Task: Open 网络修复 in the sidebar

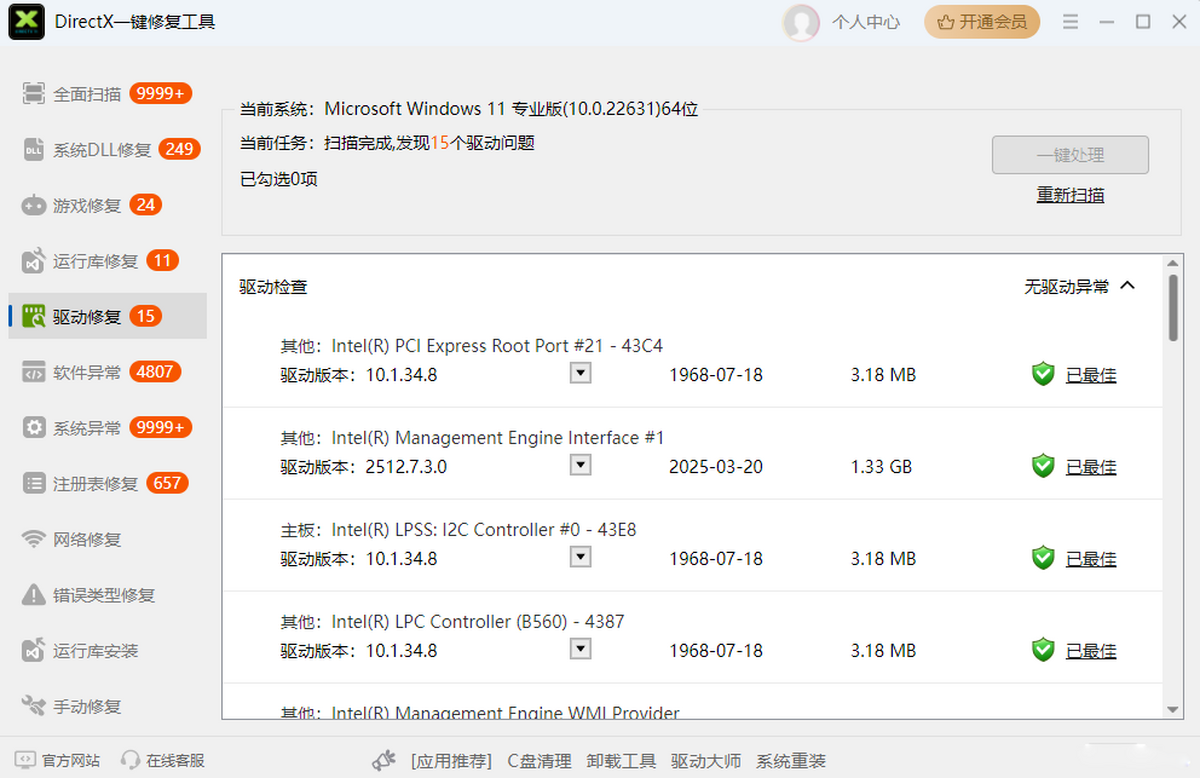Action: tap(107, 540)
